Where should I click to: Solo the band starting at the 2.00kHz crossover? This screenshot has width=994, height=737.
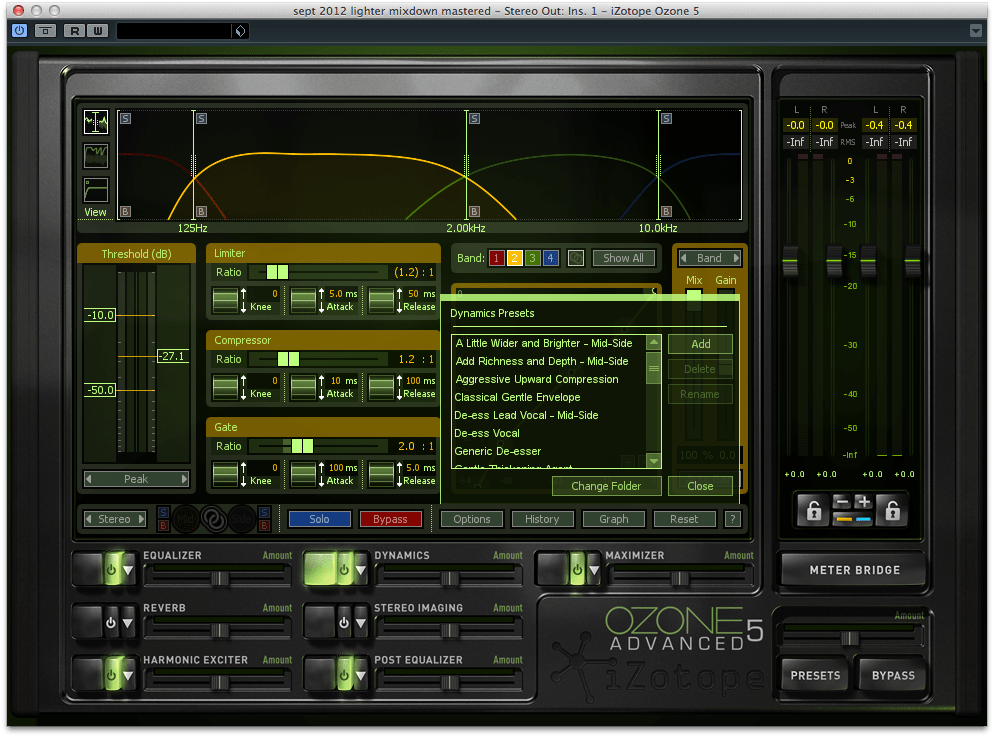pyautogui.click(x=474, y=119)
